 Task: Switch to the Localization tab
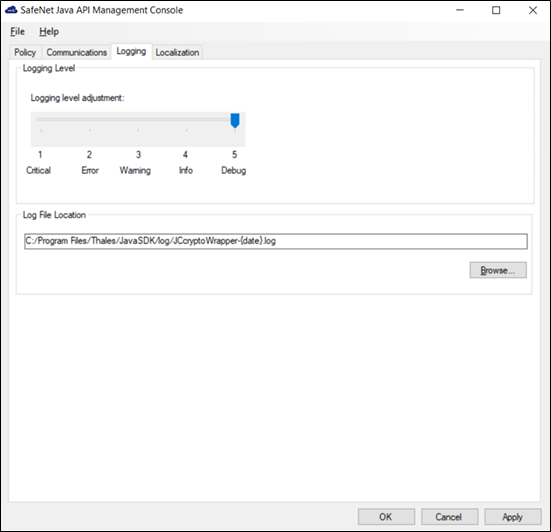click(x=177, y=52)
